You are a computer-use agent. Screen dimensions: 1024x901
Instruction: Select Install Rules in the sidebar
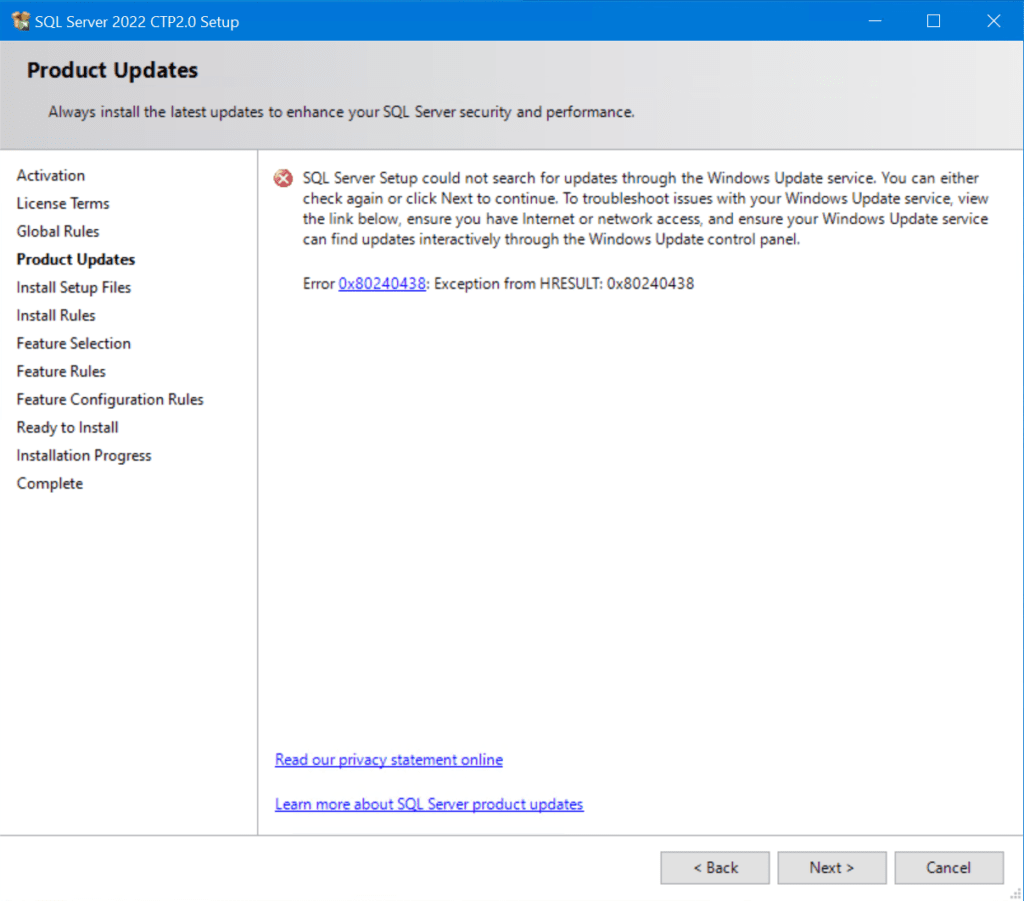point(55,315)
